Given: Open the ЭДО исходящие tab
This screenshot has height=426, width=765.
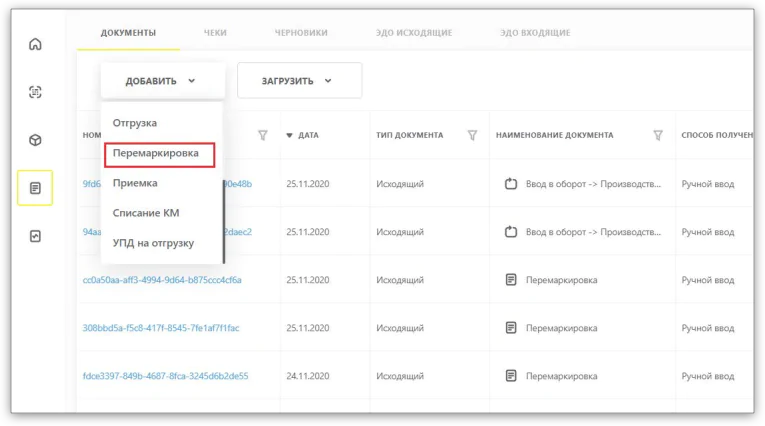Looking at the screenshot, I should click(x=414, y=33).
